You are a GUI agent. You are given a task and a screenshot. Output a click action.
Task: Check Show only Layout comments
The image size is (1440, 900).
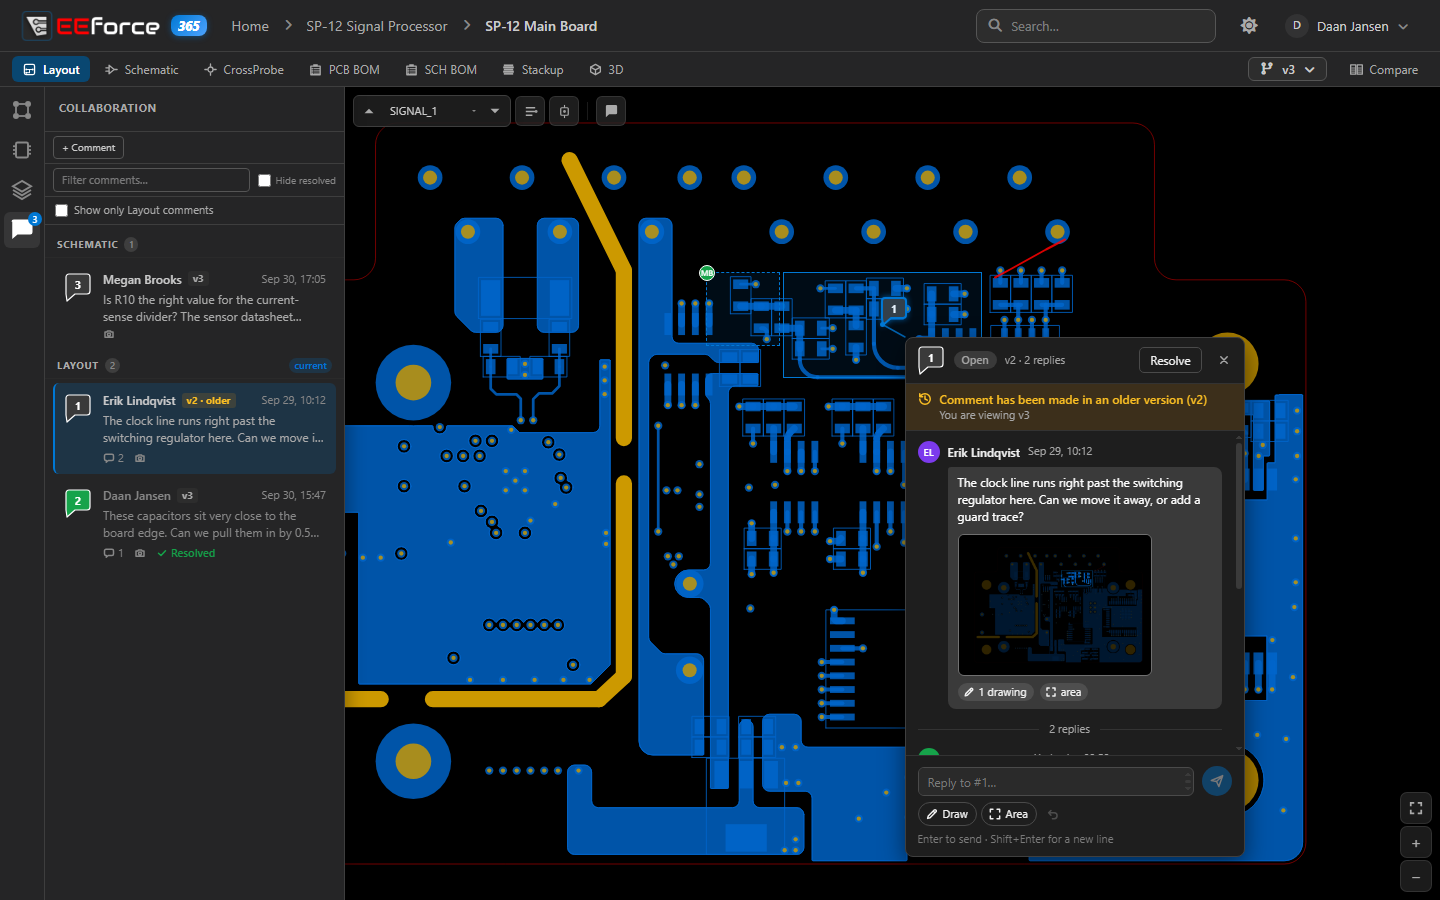[x=62, y=210]
